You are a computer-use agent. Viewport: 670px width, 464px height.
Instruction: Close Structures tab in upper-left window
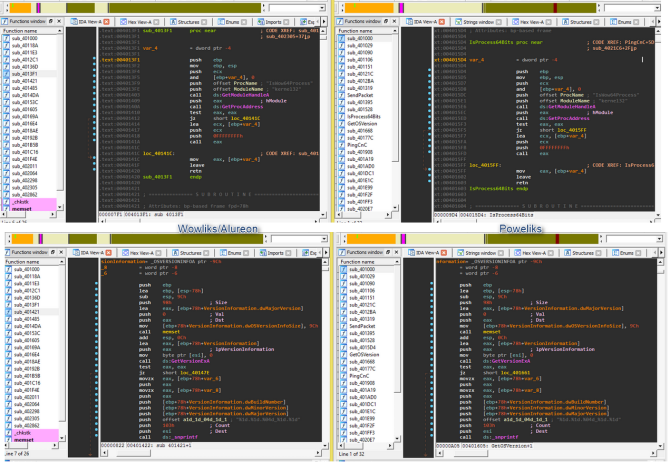[204, 21]
